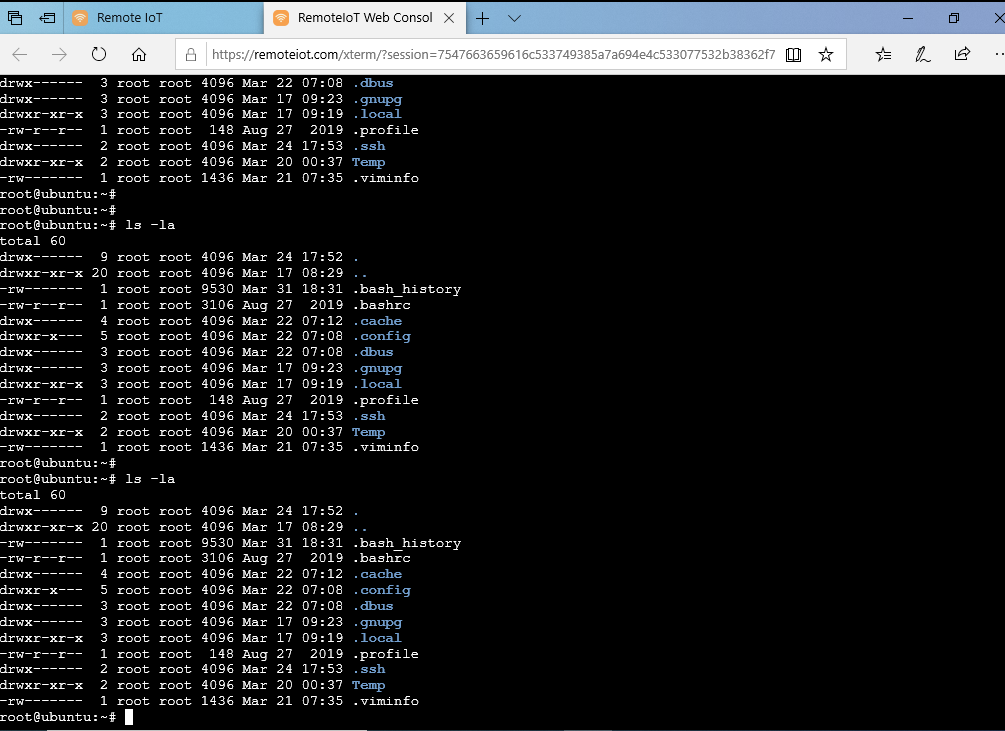Click the Back navigation button

point(20,54)
